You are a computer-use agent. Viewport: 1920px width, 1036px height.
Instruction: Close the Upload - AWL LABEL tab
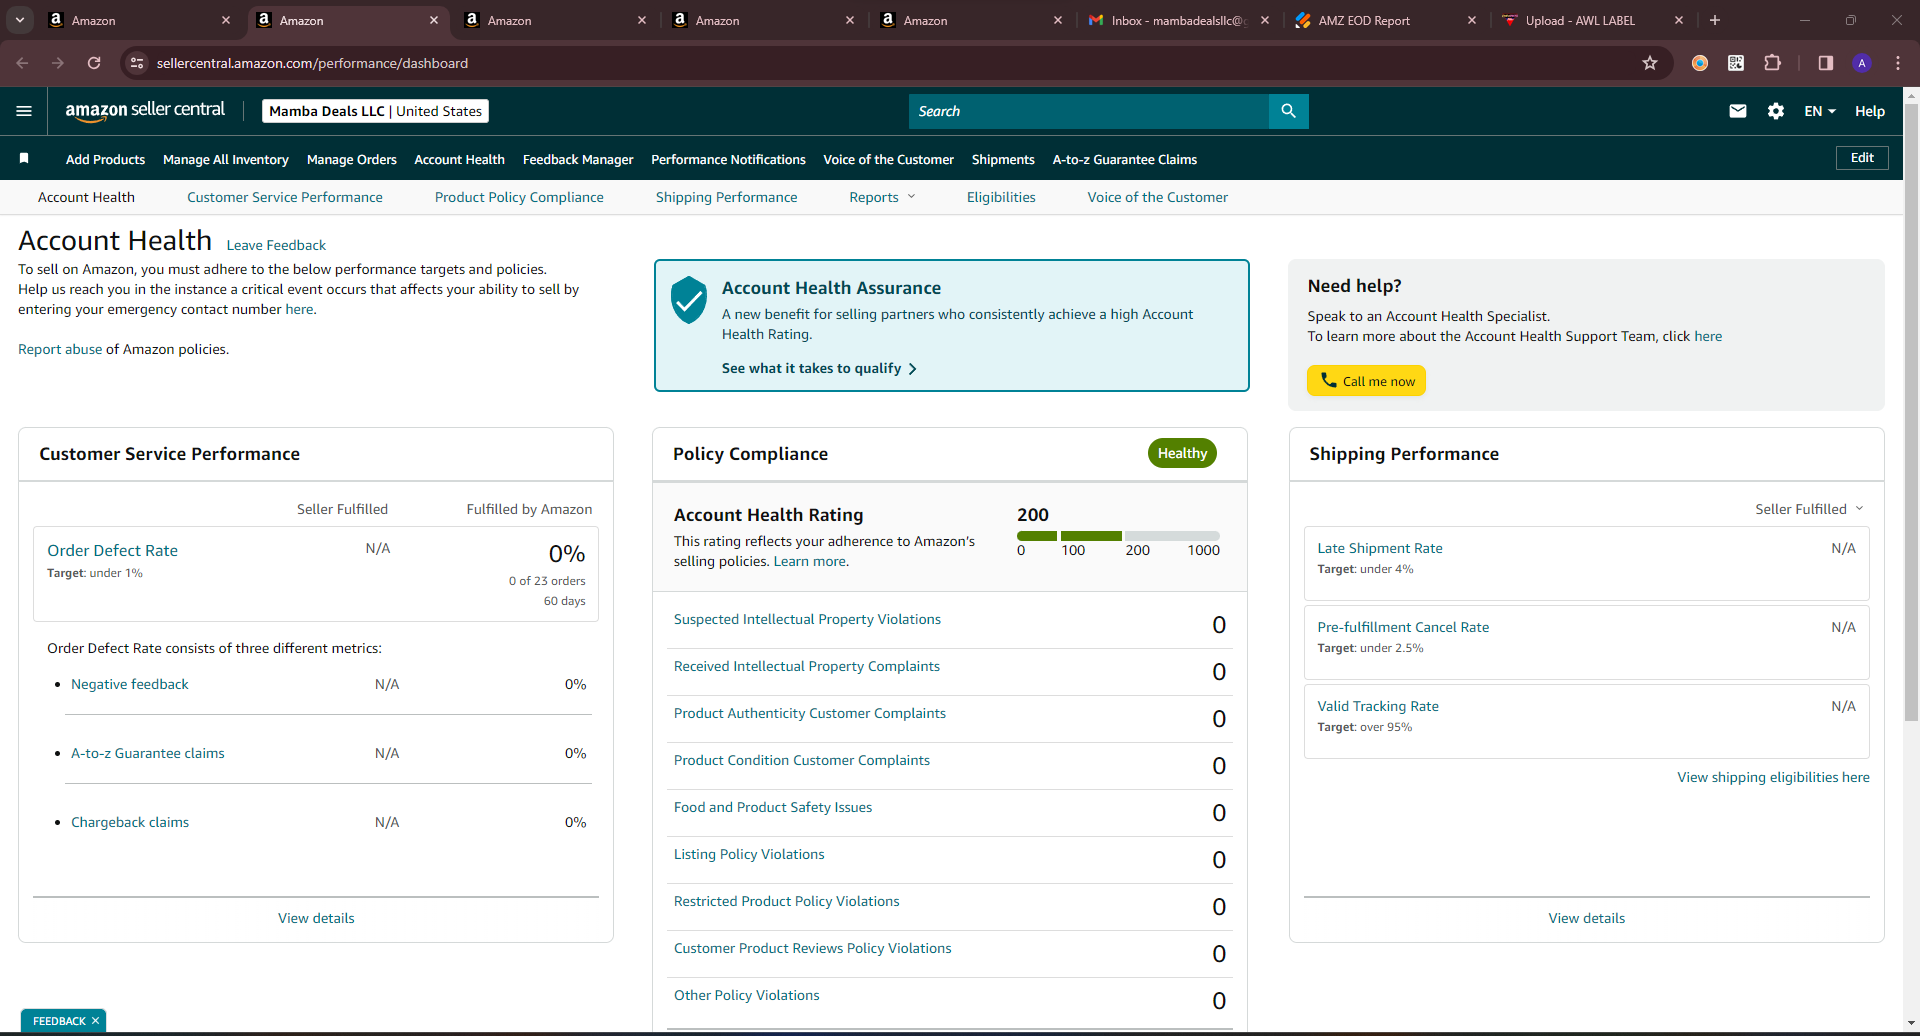(x=1679, y=20)
